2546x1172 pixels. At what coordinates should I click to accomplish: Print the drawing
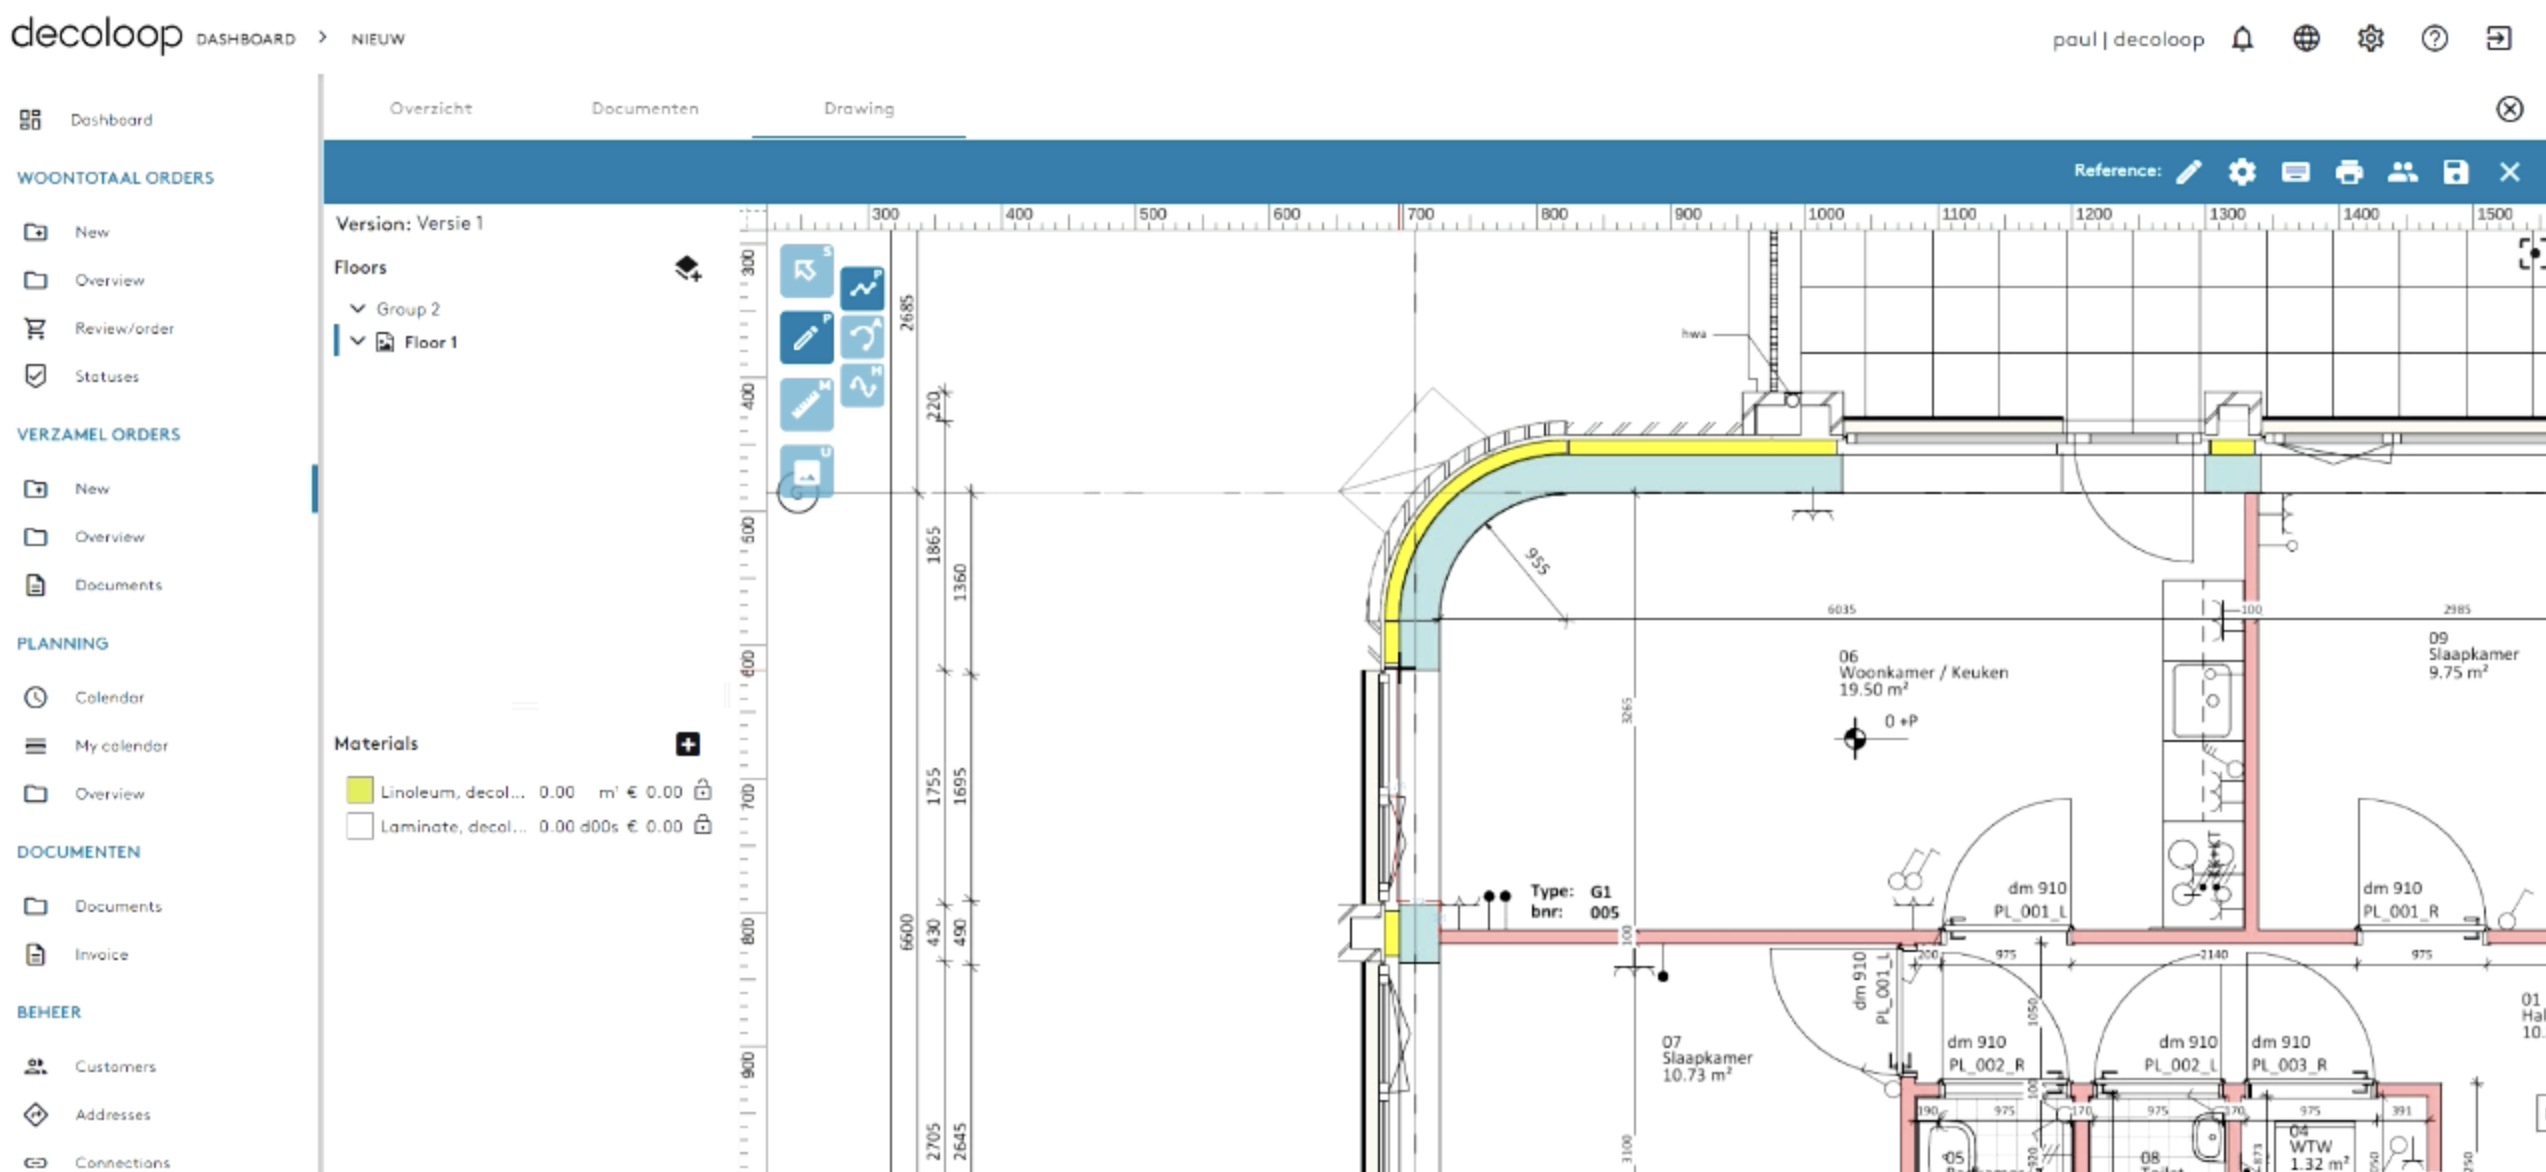2349,172
